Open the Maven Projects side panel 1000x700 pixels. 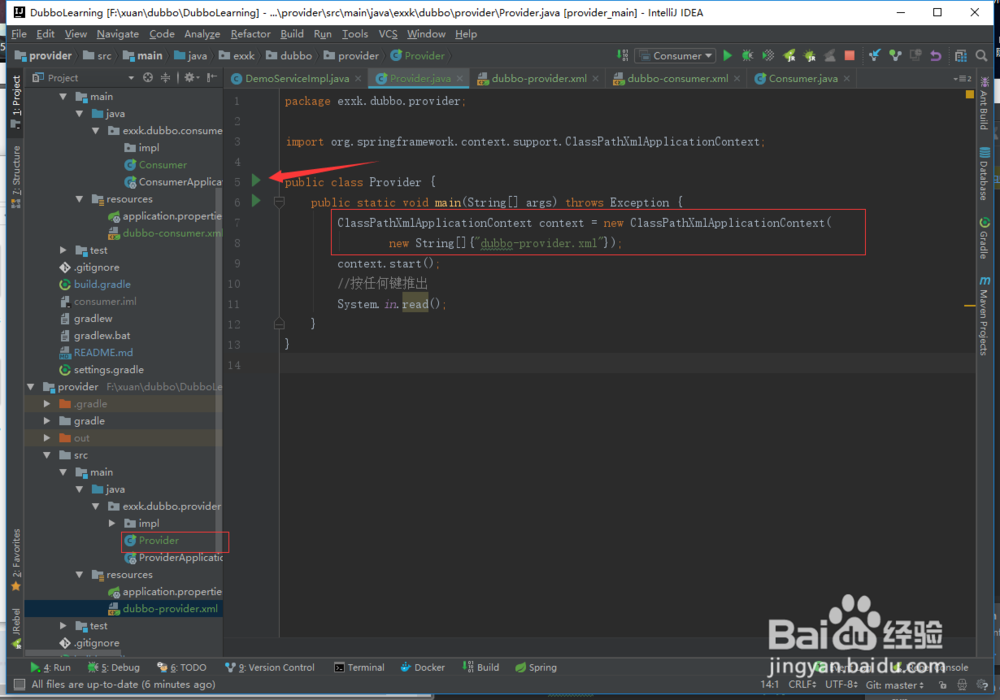tap(984, 316)
